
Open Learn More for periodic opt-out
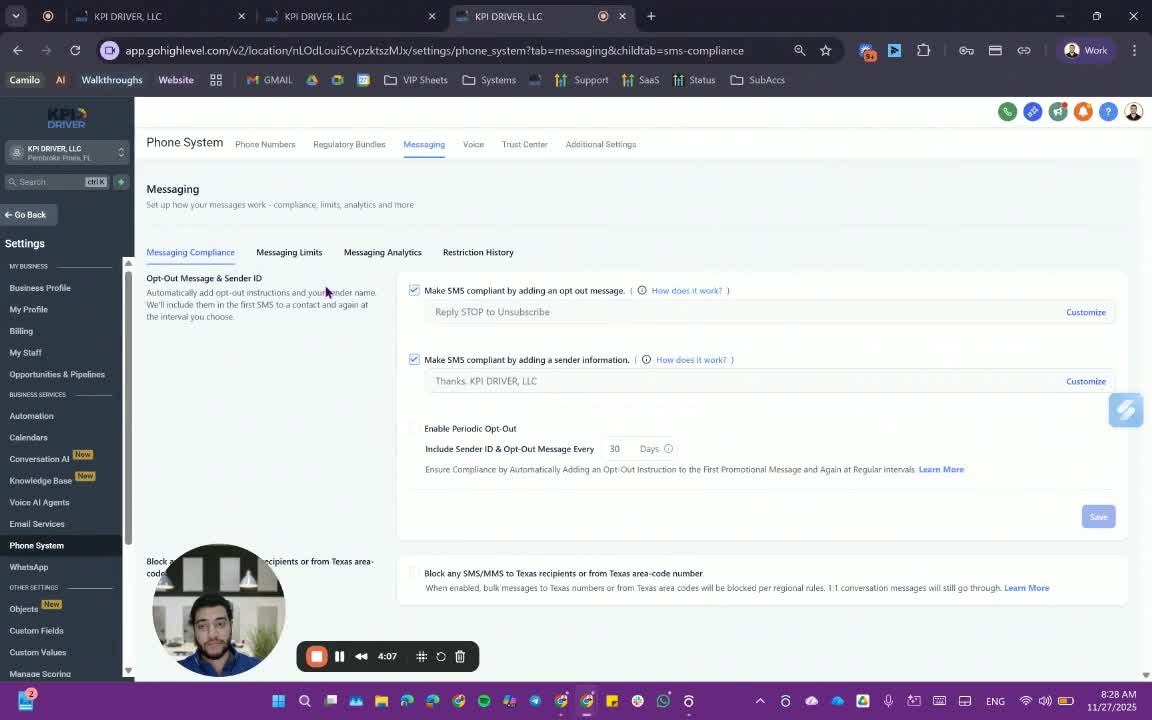[941, 469]
